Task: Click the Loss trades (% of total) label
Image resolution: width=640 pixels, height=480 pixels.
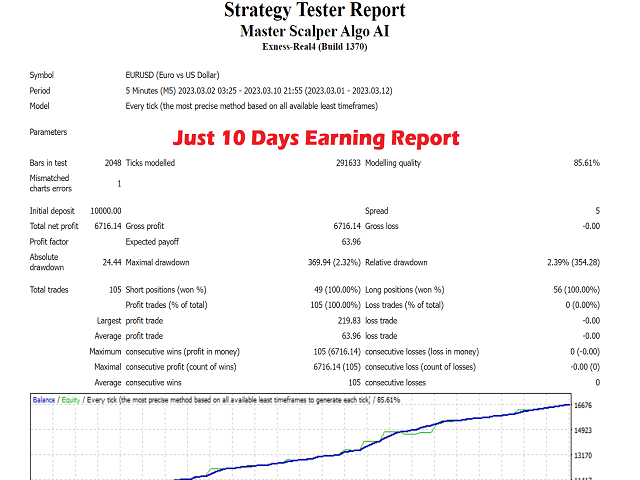Action: click(x=404, y=305)
